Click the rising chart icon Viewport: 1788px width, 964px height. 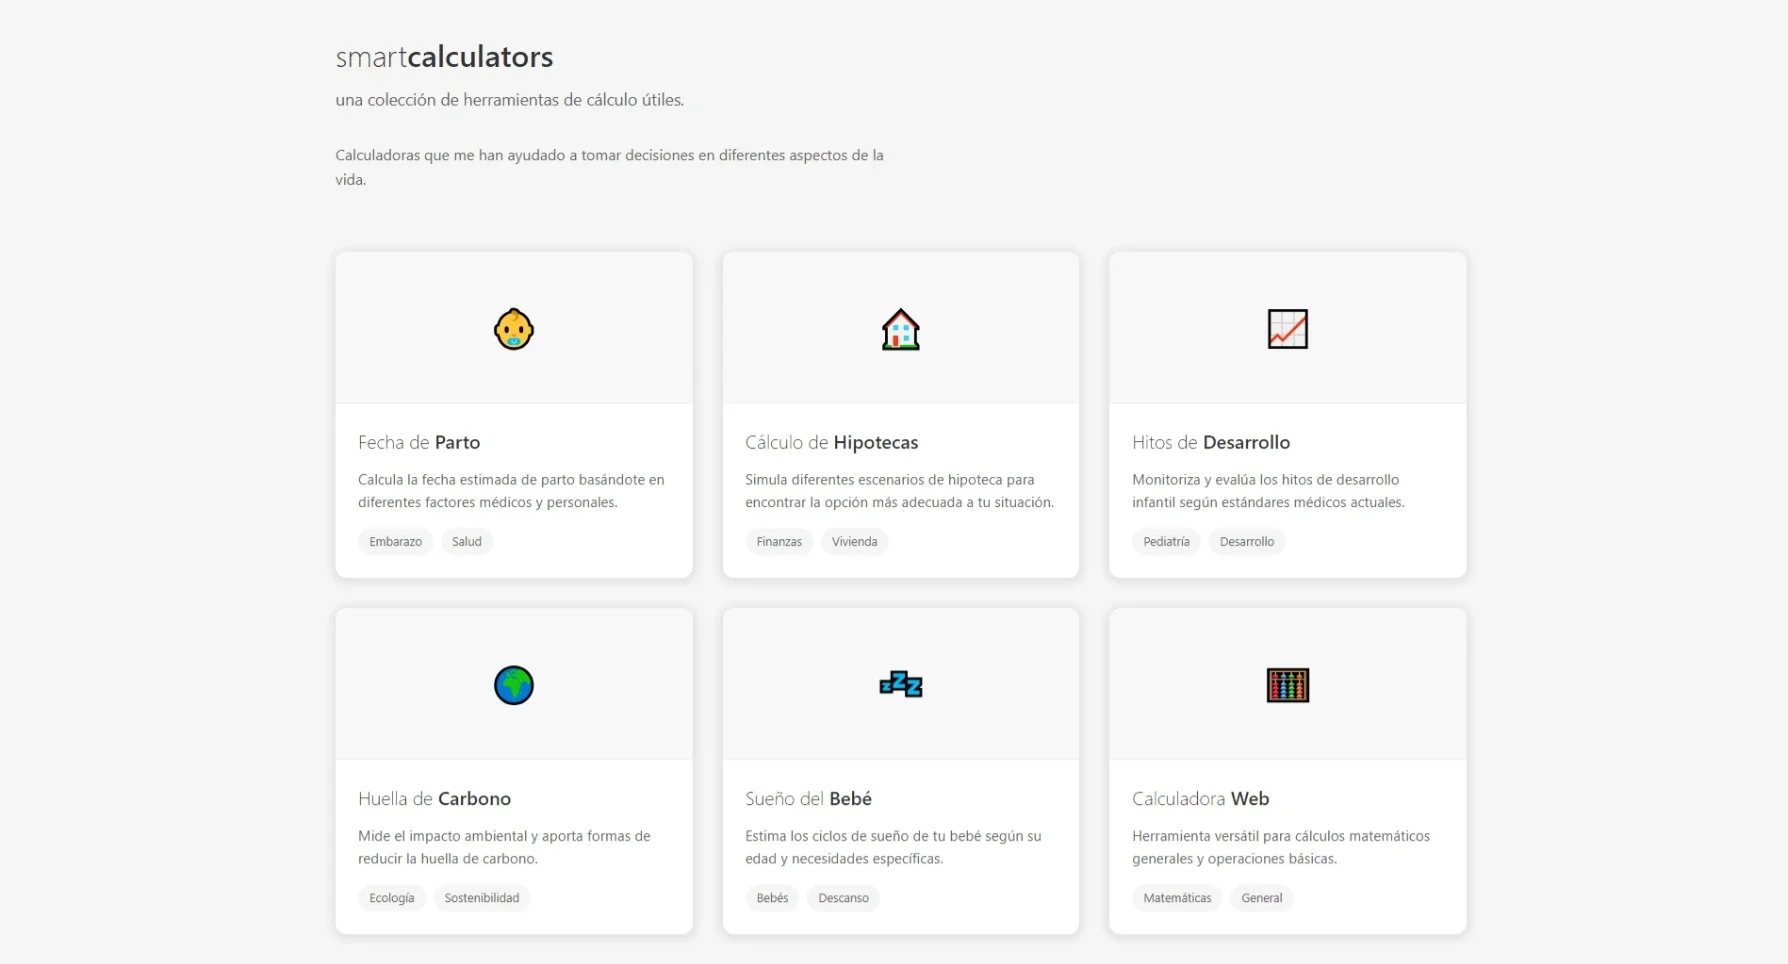pyautogui.click(x=1287, y=329)
